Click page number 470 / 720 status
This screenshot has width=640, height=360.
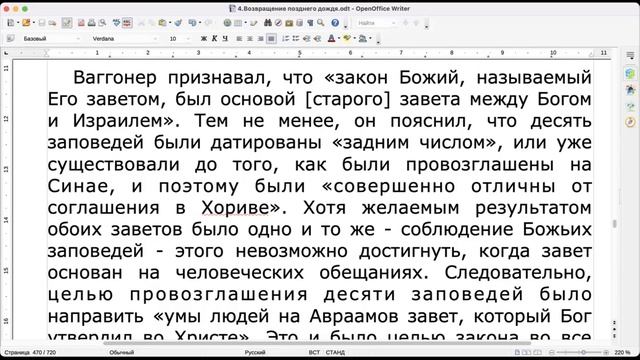31,352
